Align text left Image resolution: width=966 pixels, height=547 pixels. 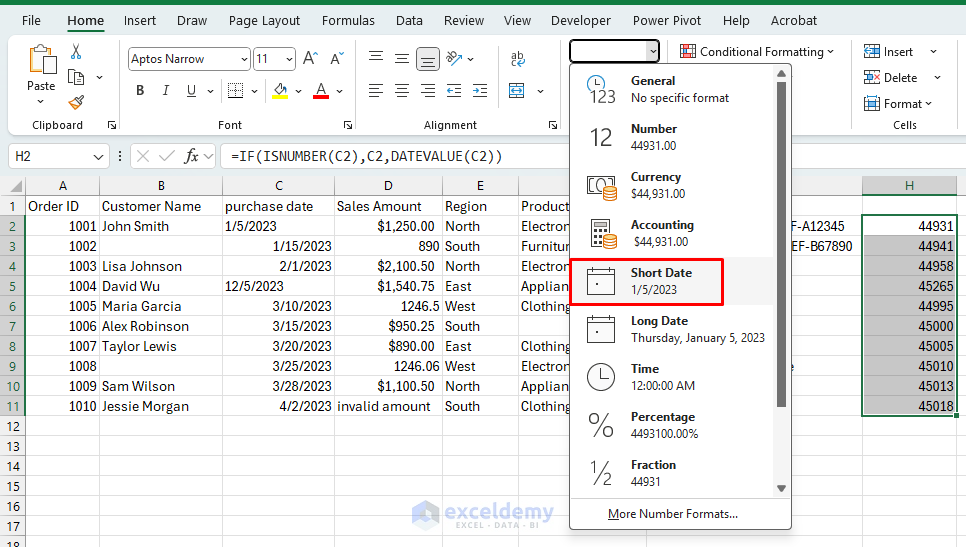pos(376,91)
